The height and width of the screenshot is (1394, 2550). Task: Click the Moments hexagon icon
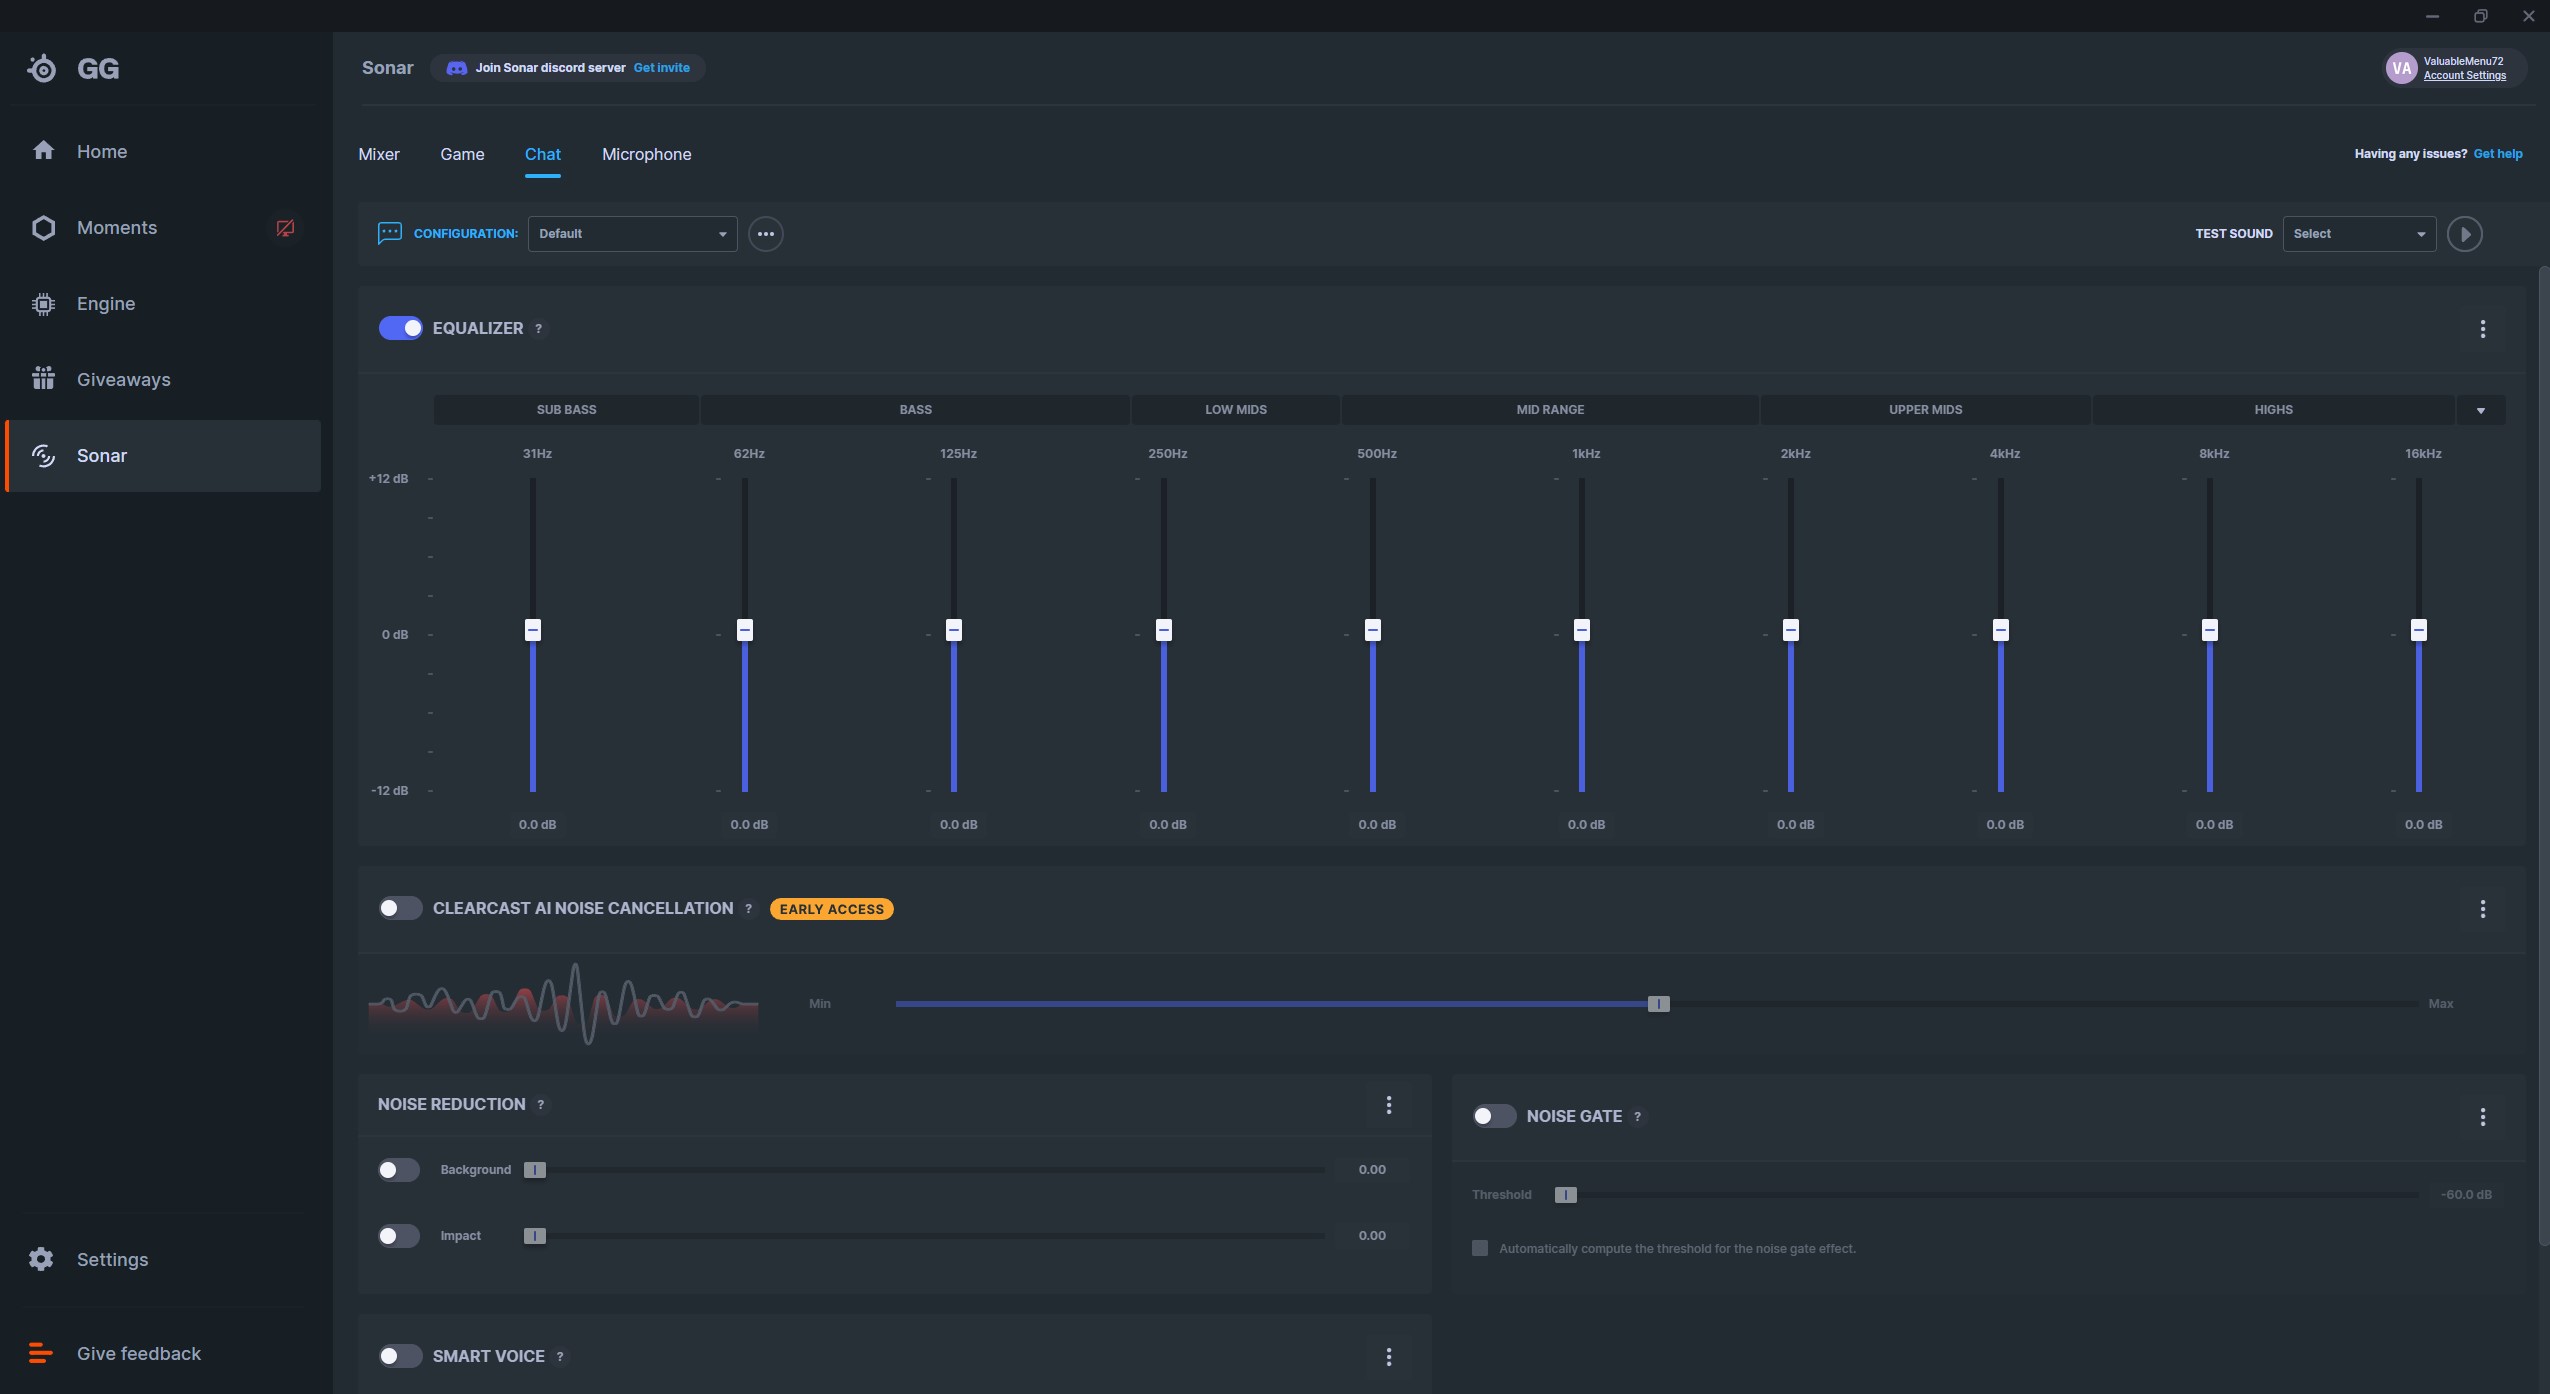tap(43, 227)
